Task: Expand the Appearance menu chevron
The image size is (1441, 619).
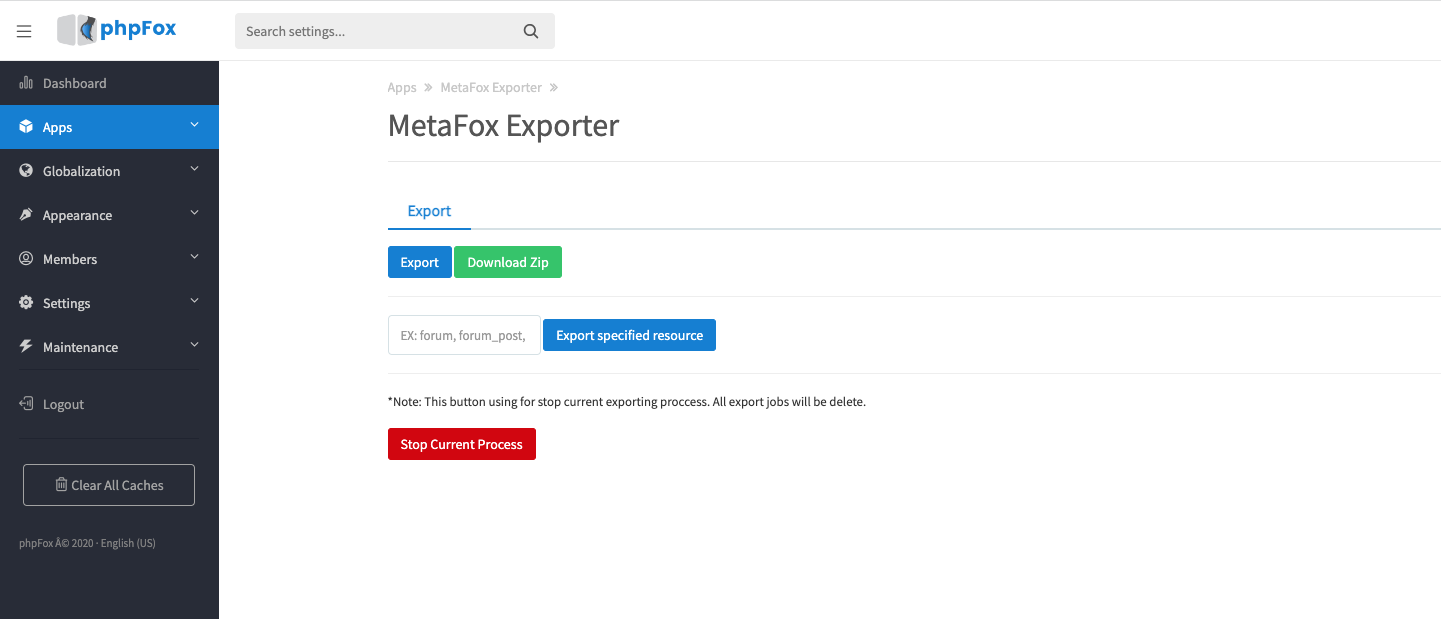Action: pyautogui.click(x=194, y=213)
